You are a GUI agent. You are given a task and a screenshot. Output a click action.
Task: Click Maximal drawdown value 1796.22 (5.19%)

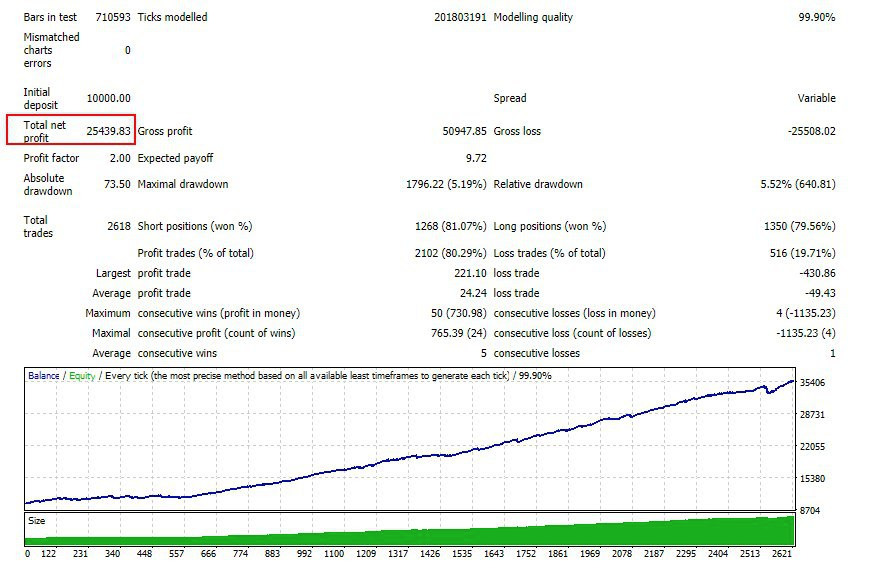(446, 184)
